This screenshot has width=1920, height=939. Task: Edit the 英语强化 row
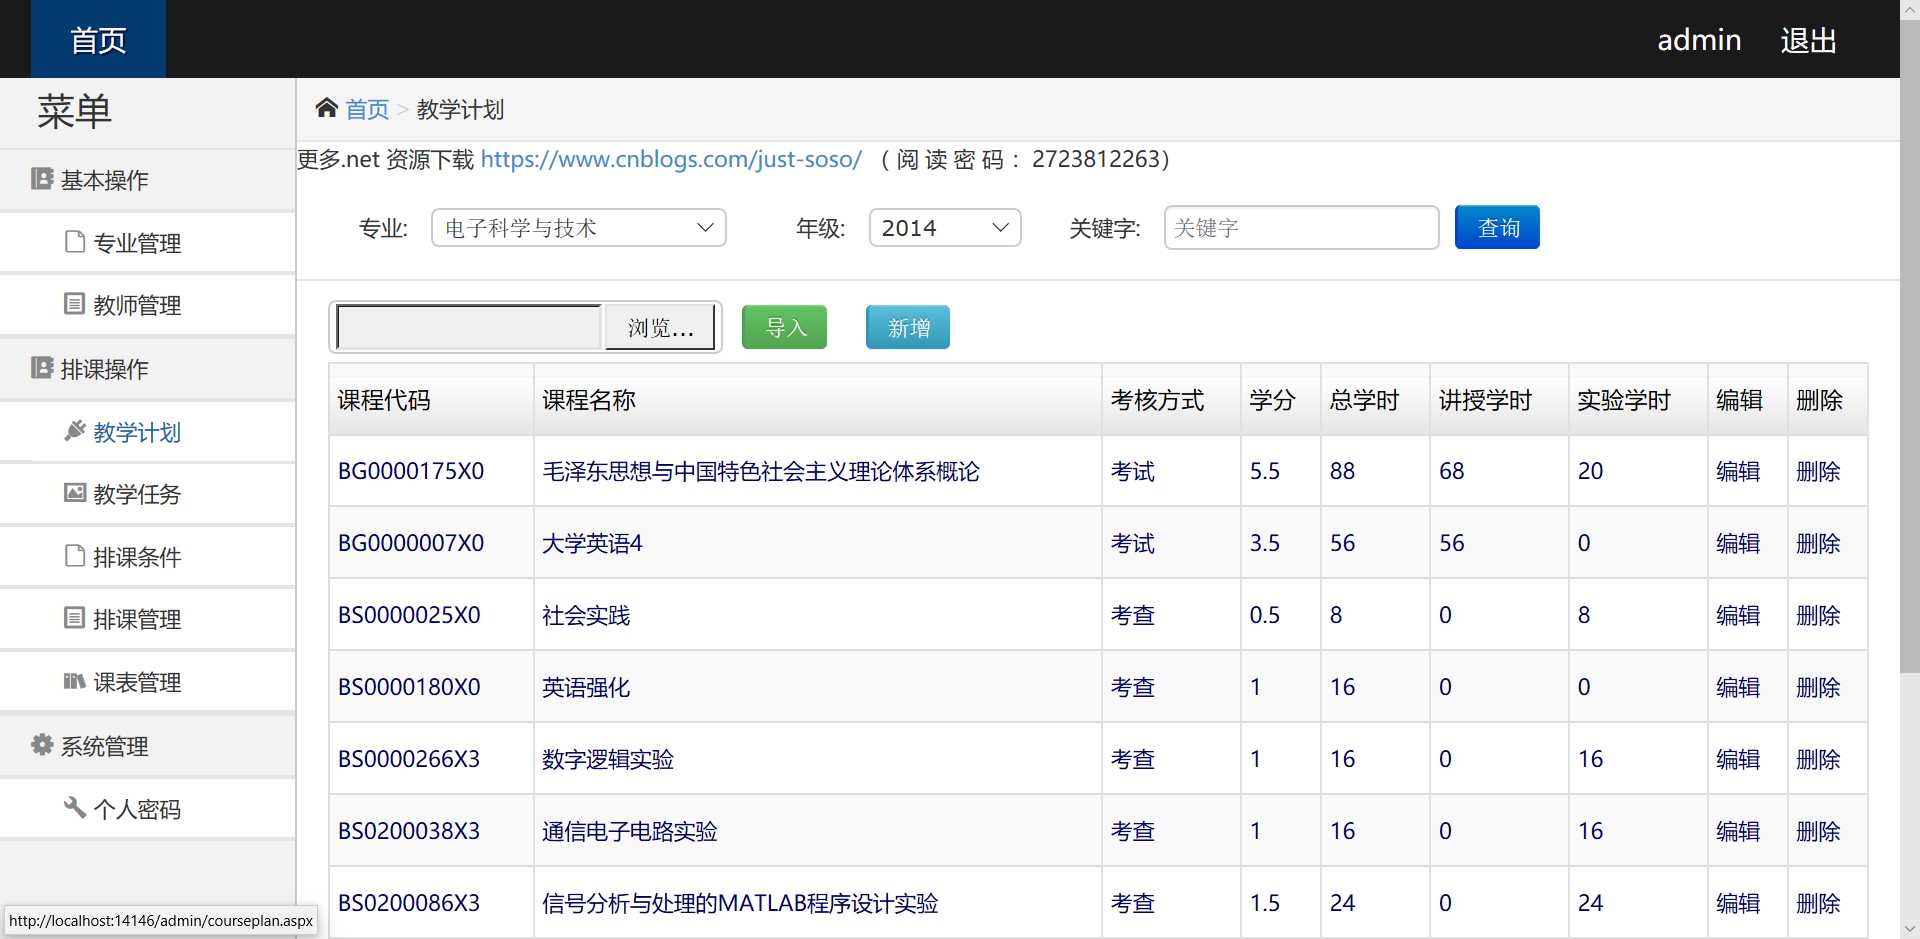click(x=1738, y=687)
